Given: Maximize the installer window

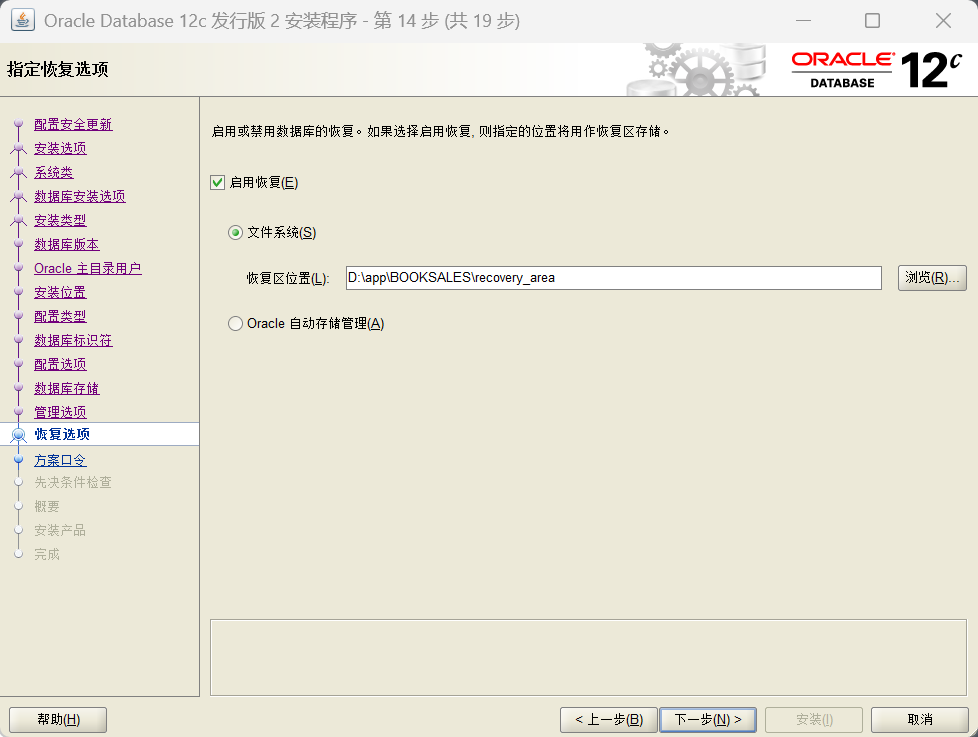Looking at the screenshot, I should (x=873, y=21).
